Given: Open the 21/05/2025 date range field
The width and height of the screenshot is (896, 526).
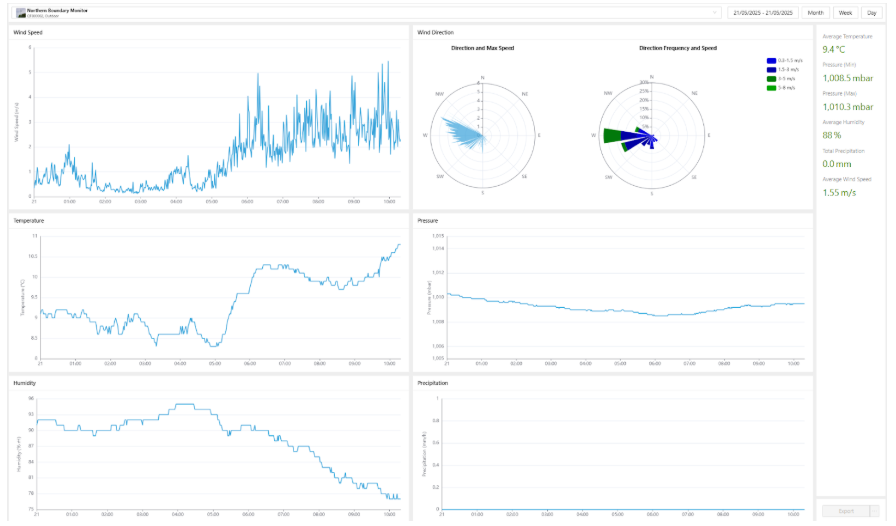Looking at the screenshot, I should tap(763, 13).
